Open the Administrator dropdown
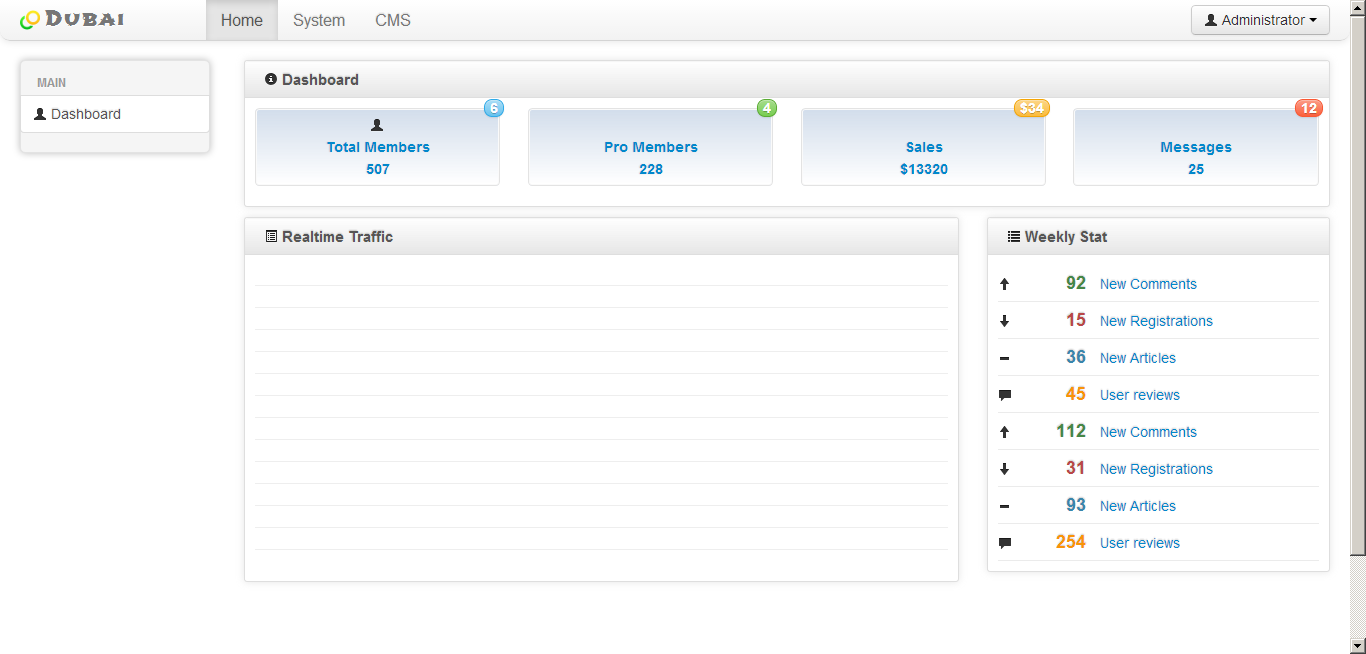 (1260, 20)
